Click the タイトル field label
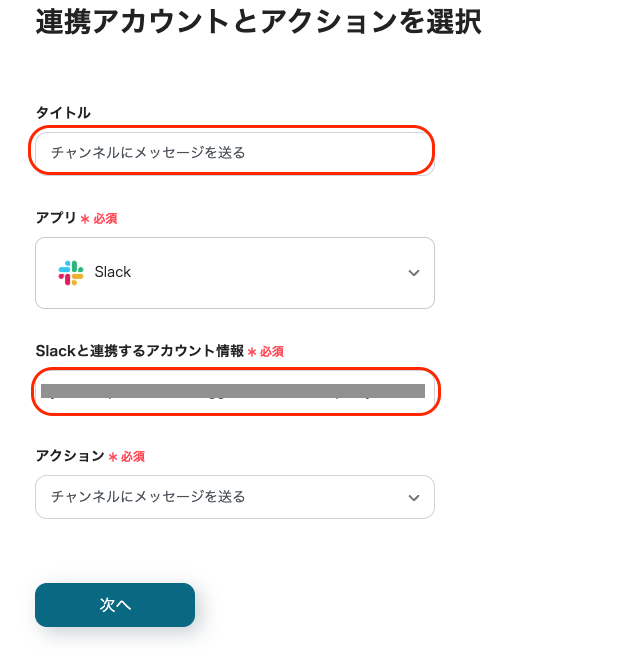 (x=63, y=113)
